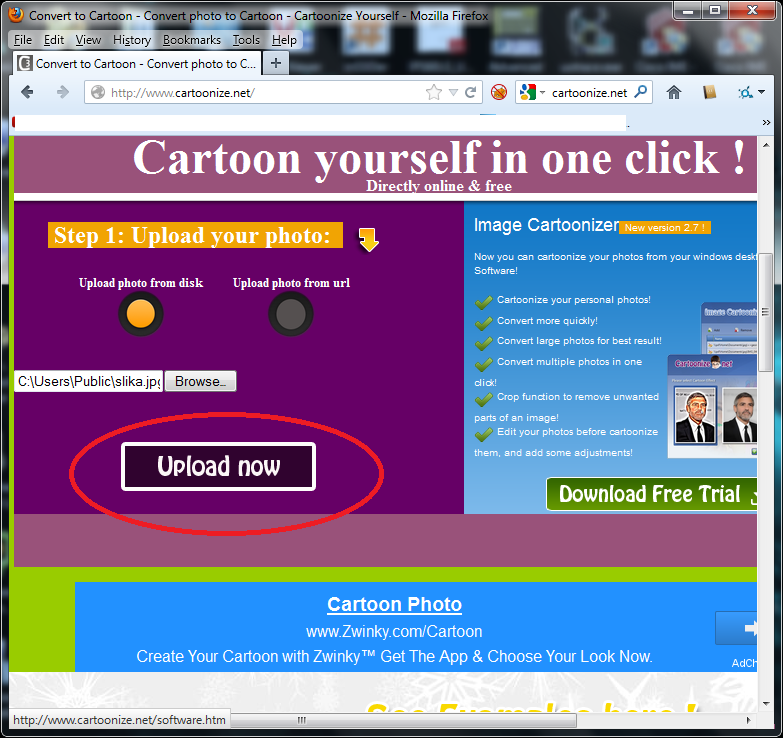Open the History menu
Viewport: 783px width, 738px height.
click(x=132, y=40)
